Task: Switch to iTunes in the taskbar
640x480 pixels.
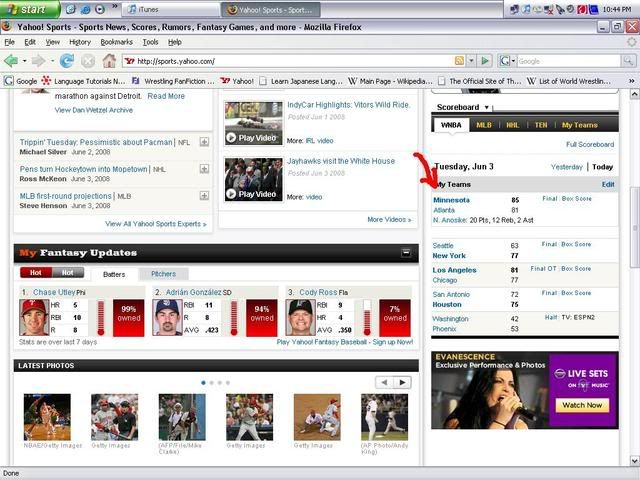Action: [171, 9]
